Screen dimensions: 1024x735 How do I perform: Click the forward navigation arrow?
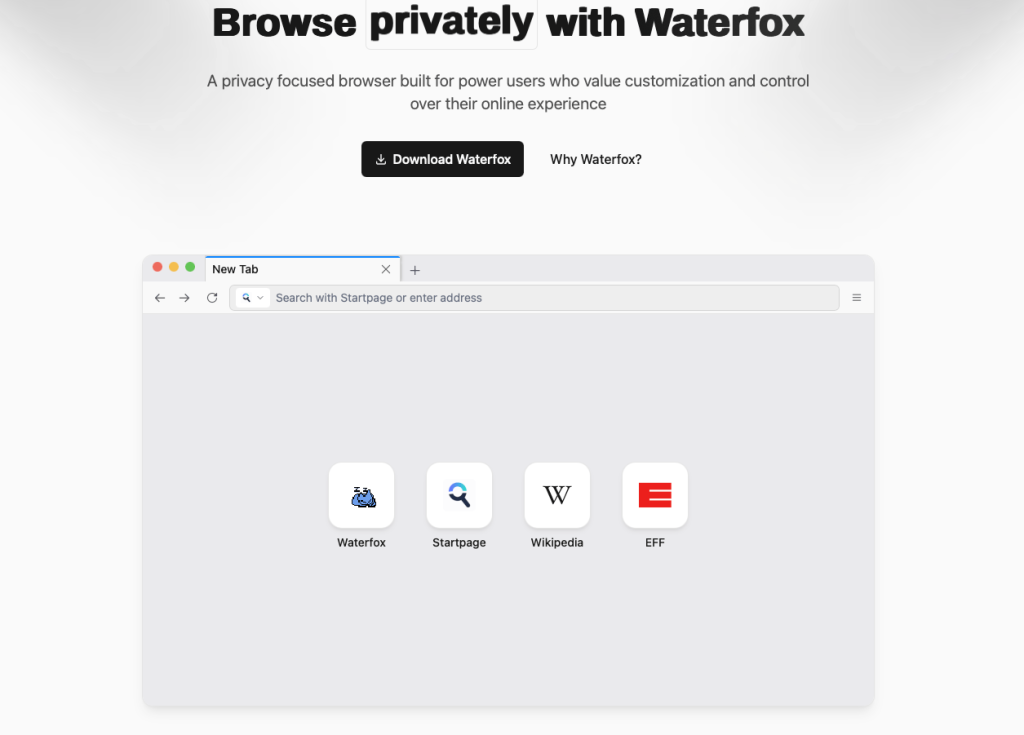coord(185,297)
